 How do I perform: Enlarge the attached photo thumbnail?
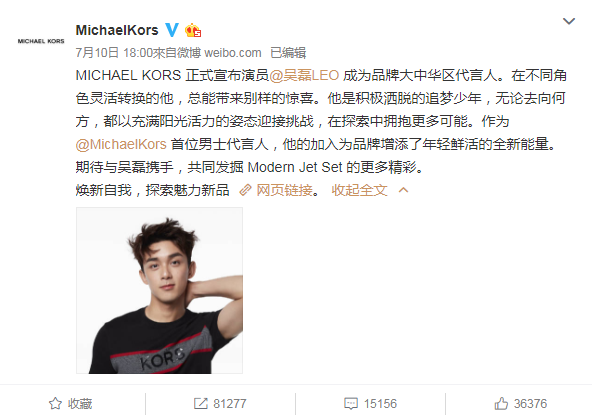(159, 290)
